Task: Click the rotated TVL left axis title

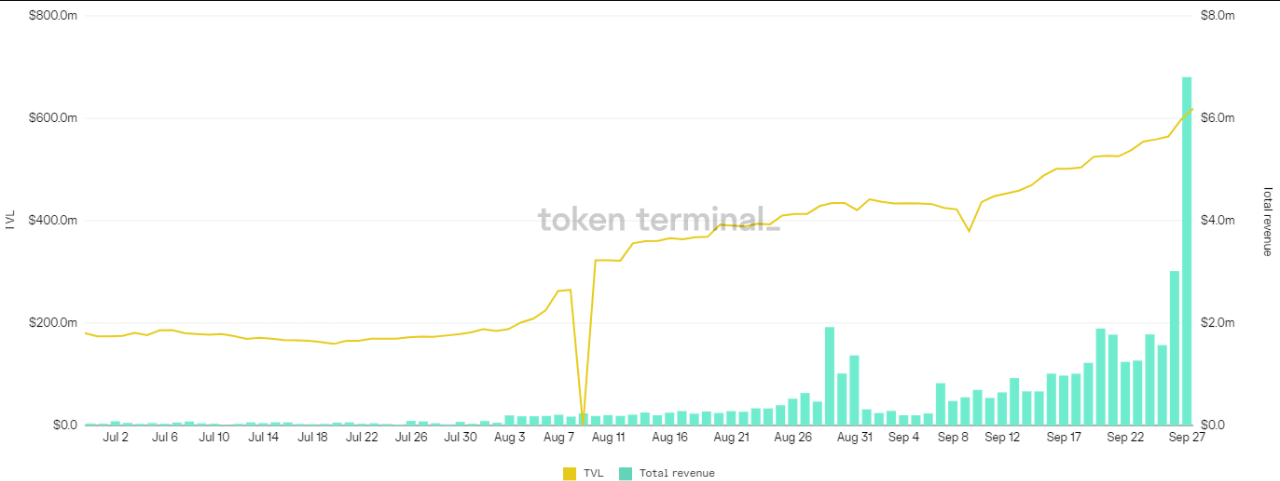Action: 11,221
